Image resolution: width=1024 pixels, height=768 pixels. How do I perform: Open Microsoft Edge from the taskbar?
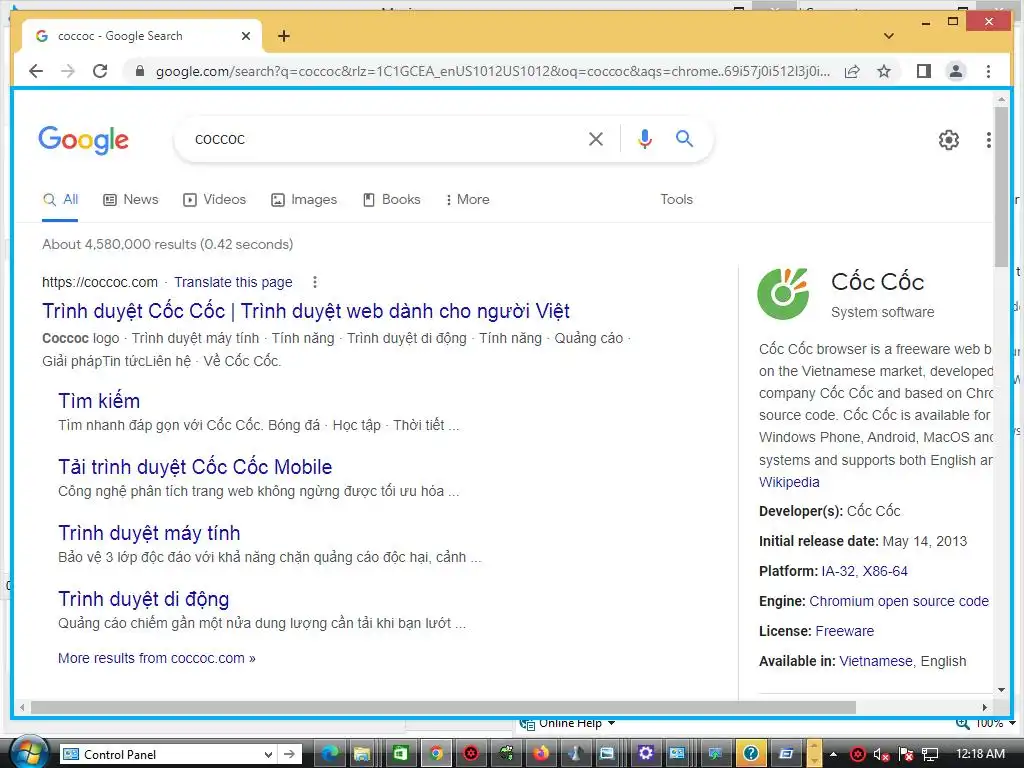[x=330, y=754]
